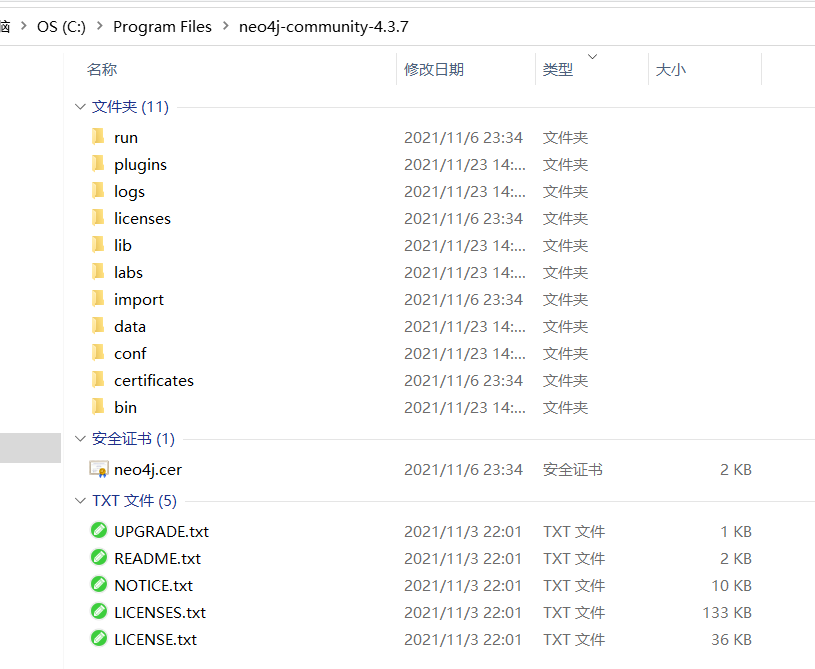815x669 pixels.
Task: Click the licenses folder icon
Action: pyautogui.click(x=98, y=218)
